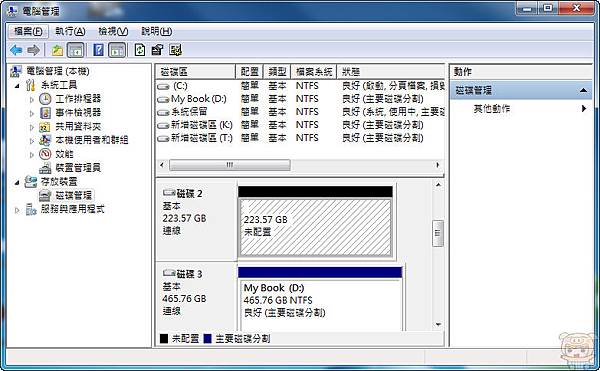
Task: Click the 服務與應用程式 icon
Action: point(31,209)
